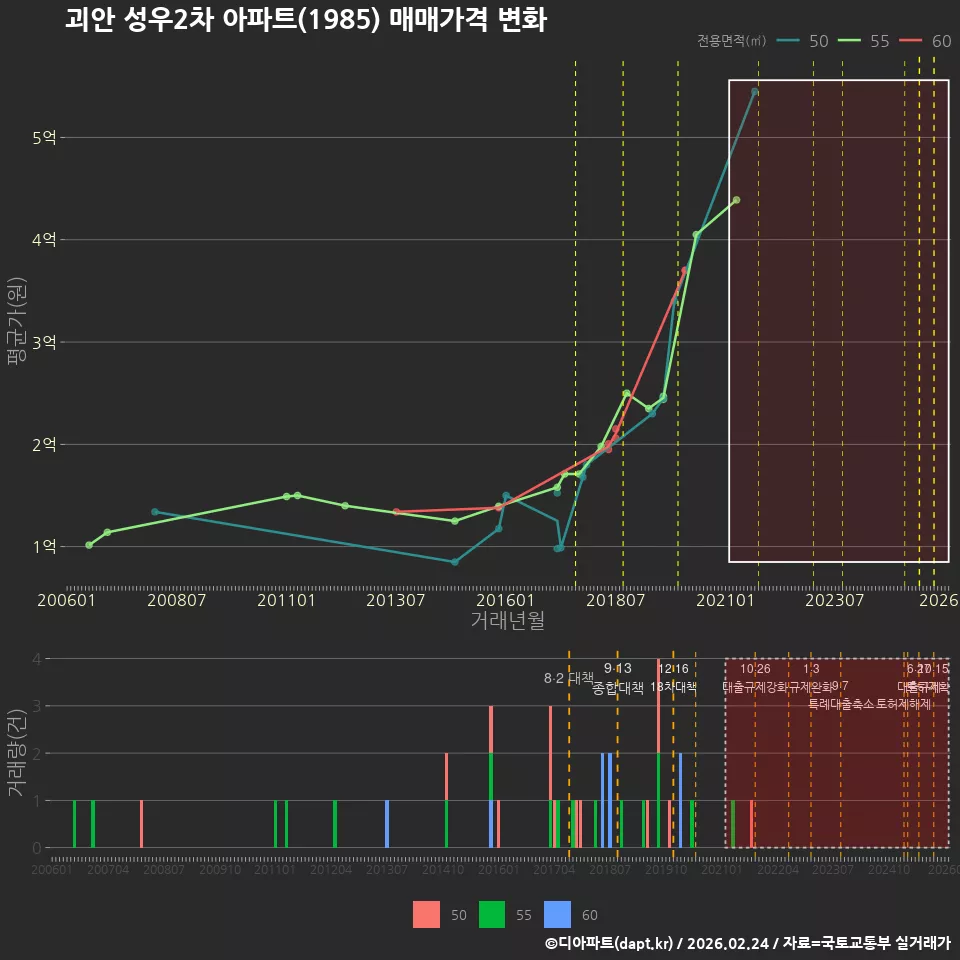The image size is (960, 960).
Task: Click the 201807 x-axis label on price chart
Action: (615, 600)
